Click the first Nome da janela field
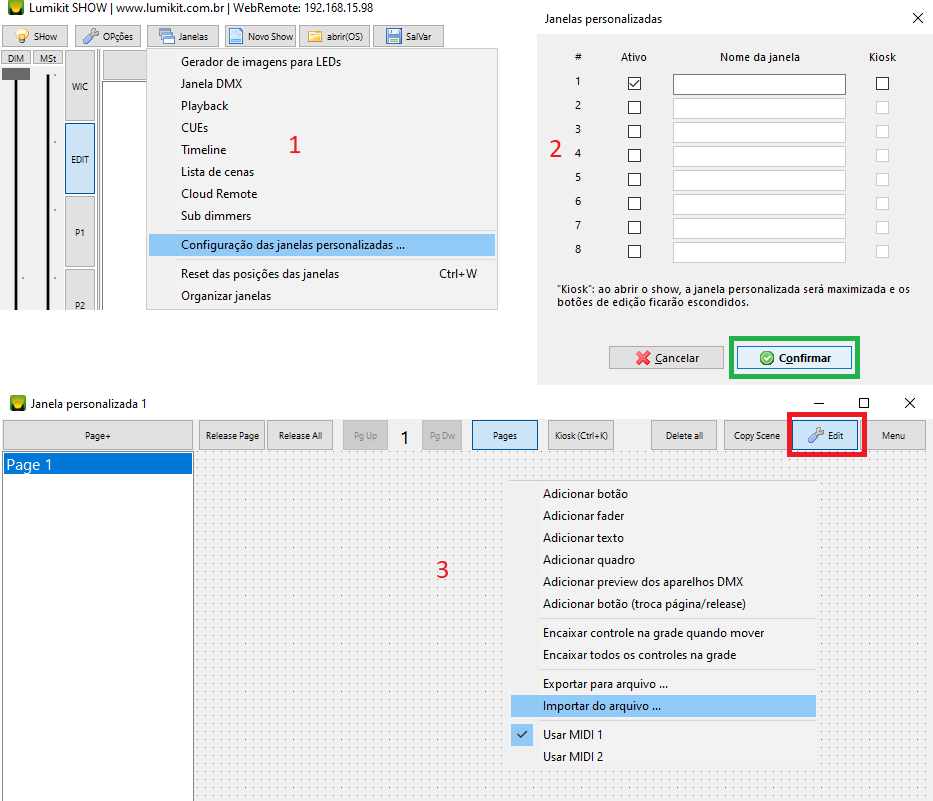 pyautogui.click(x=759, y=85)
